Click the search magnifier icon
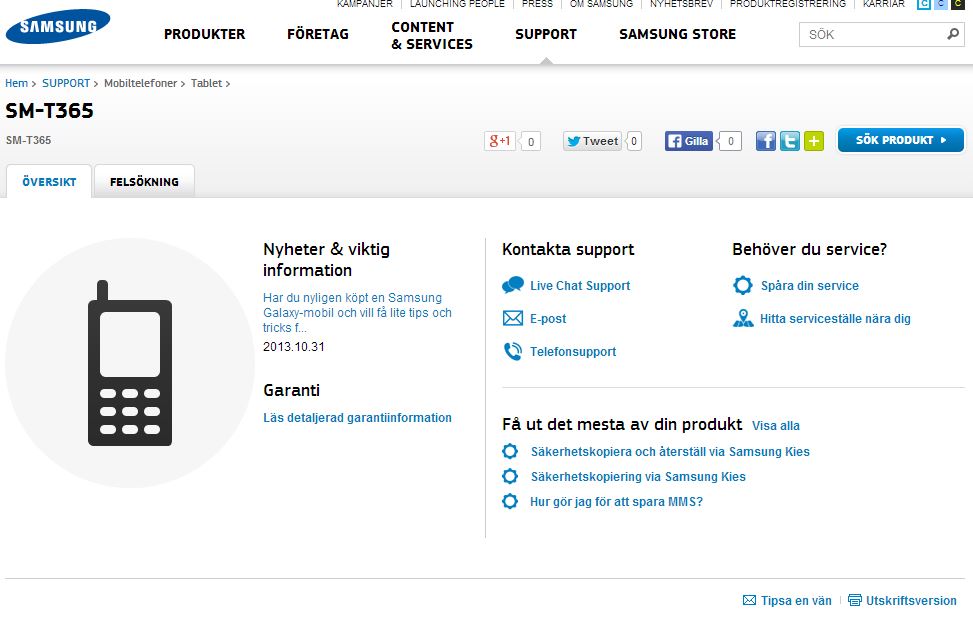973x624 pixels. tap(952, 34)
